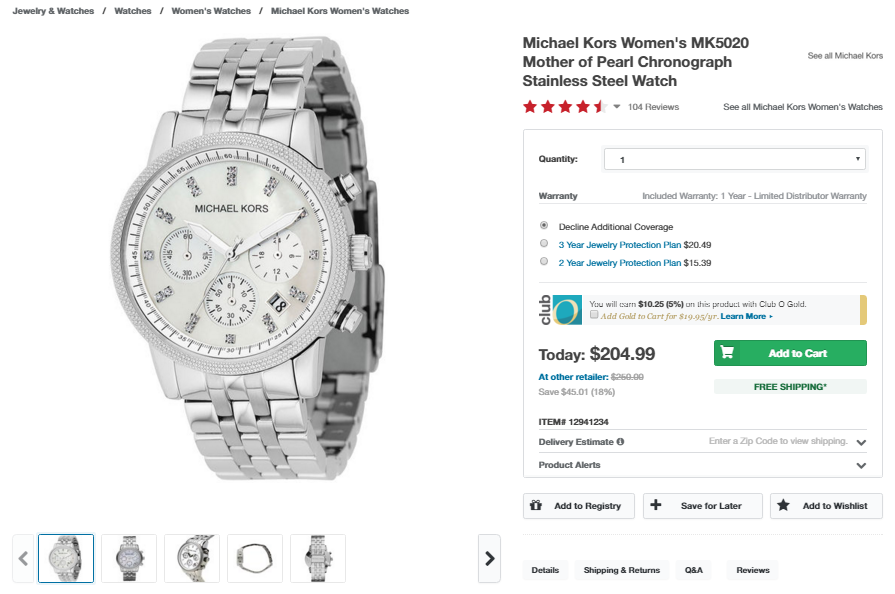
Task: Go to Women's Watches in the breadcrumb
Action: pos(211,11)
